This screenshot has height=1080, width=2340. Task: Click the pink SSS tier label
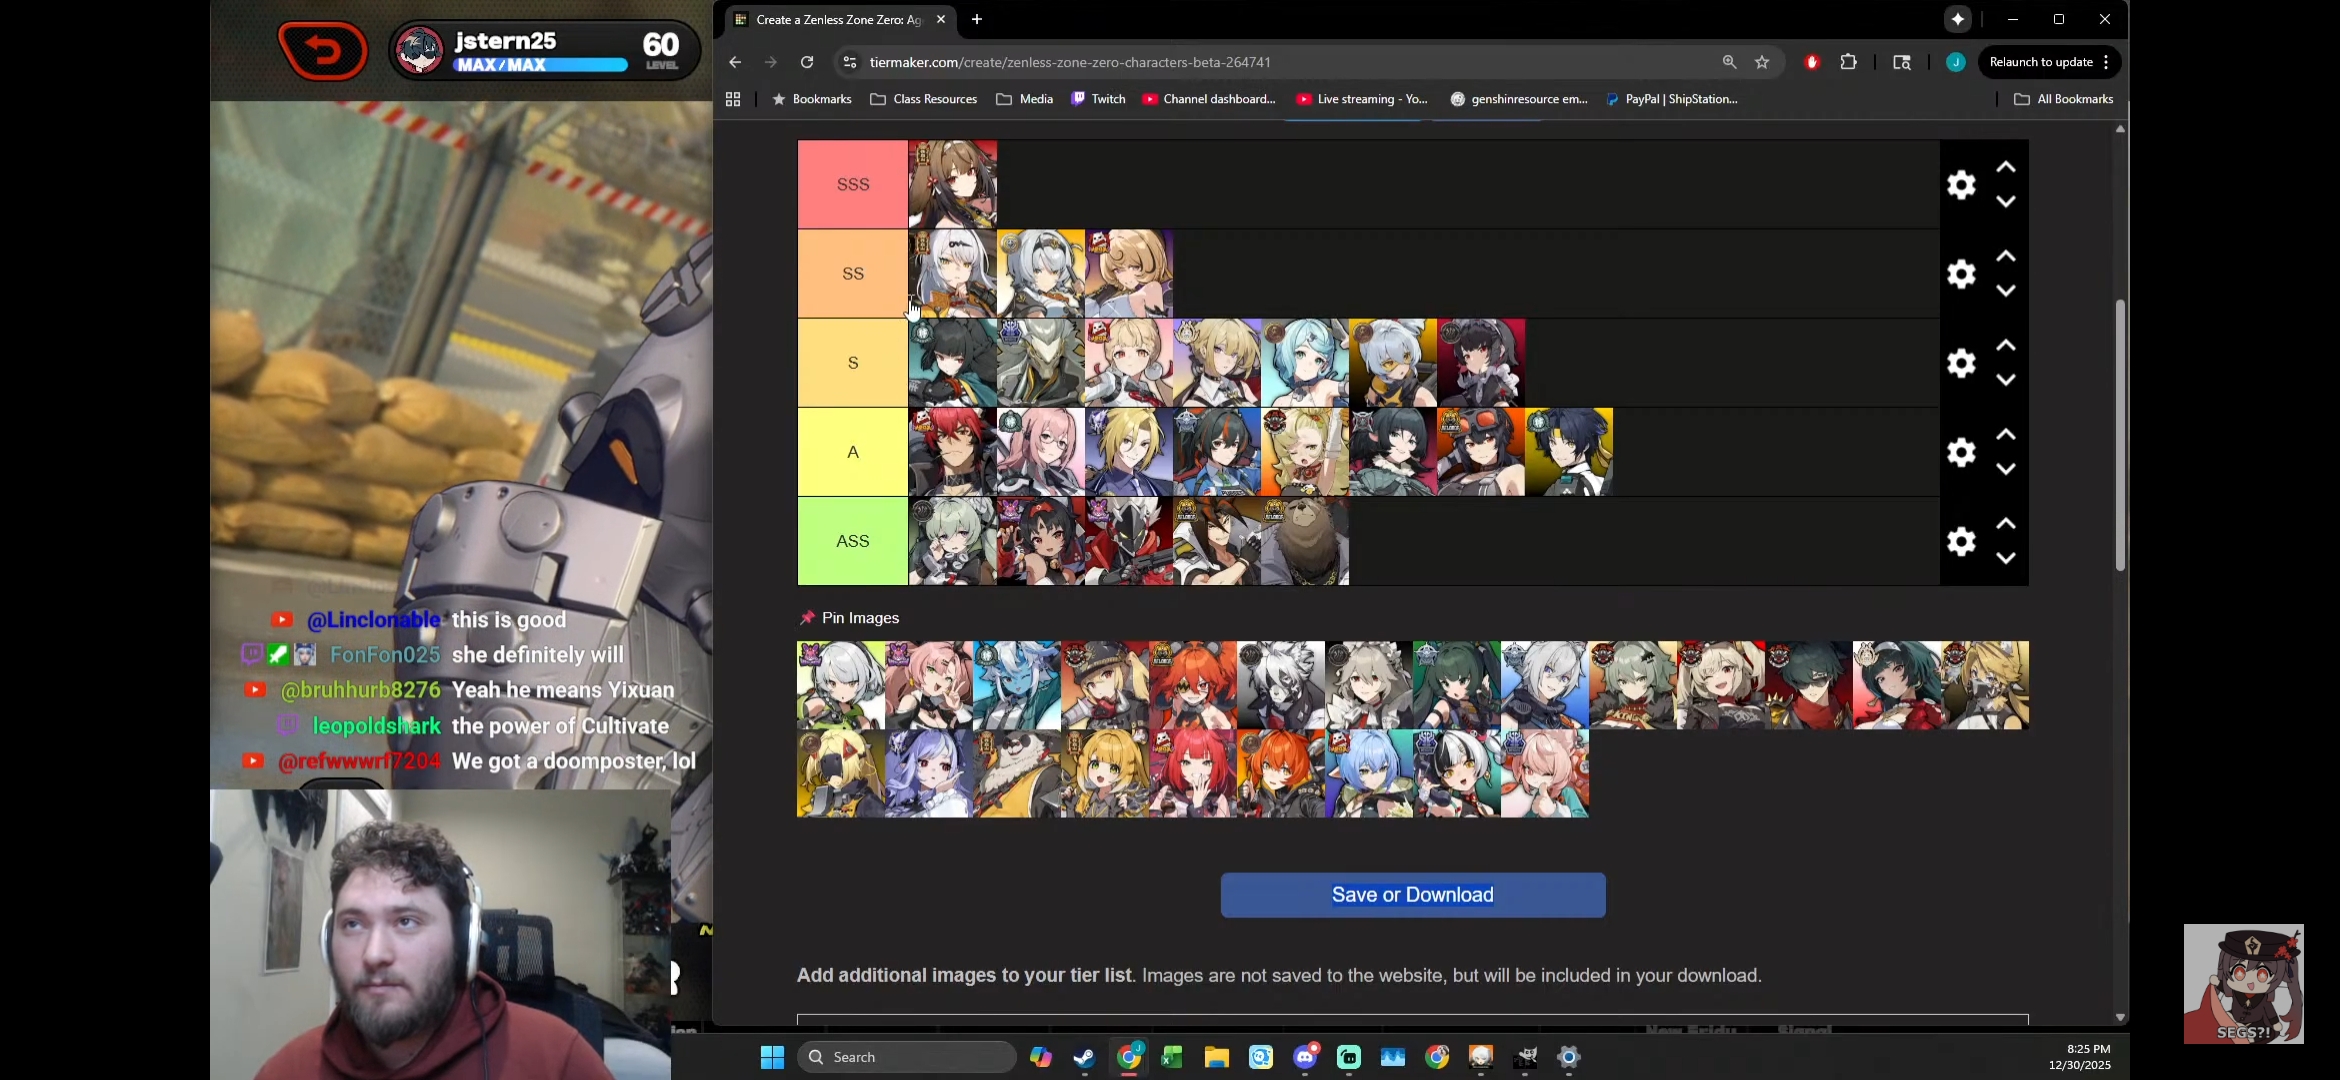coord(852,184)
